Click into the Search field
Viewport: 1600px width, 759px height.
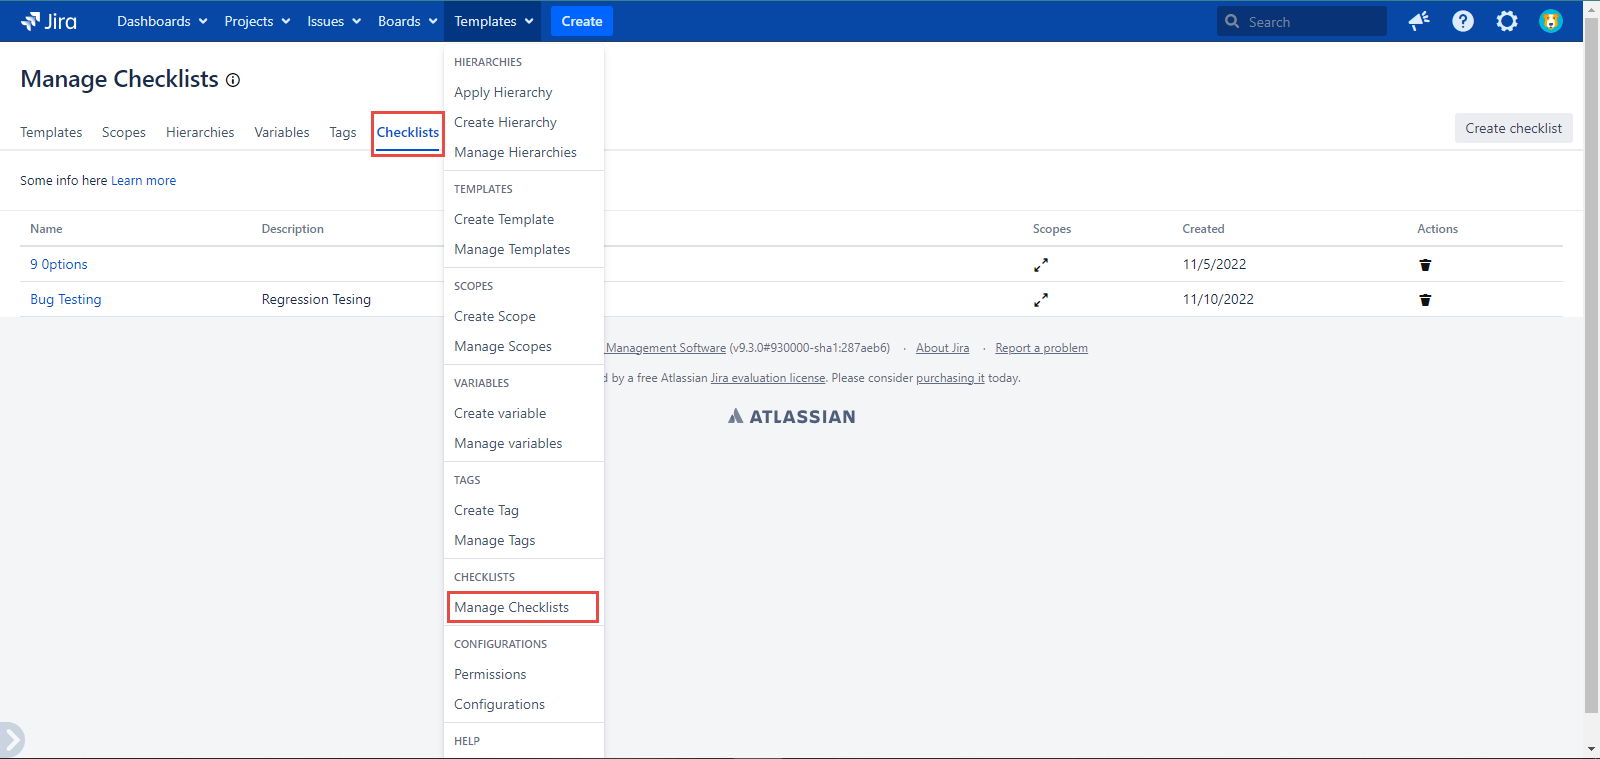click(x=1312, y=22)
